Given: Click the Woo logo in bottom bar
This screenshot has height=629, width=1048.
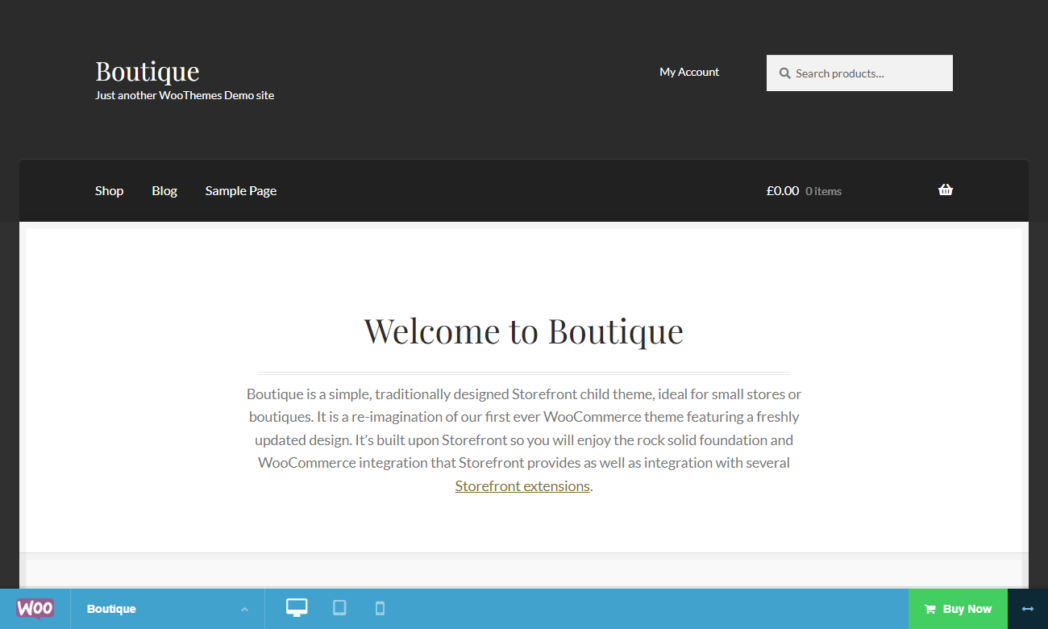Looking at the screenshot, I should click(35, 608).
